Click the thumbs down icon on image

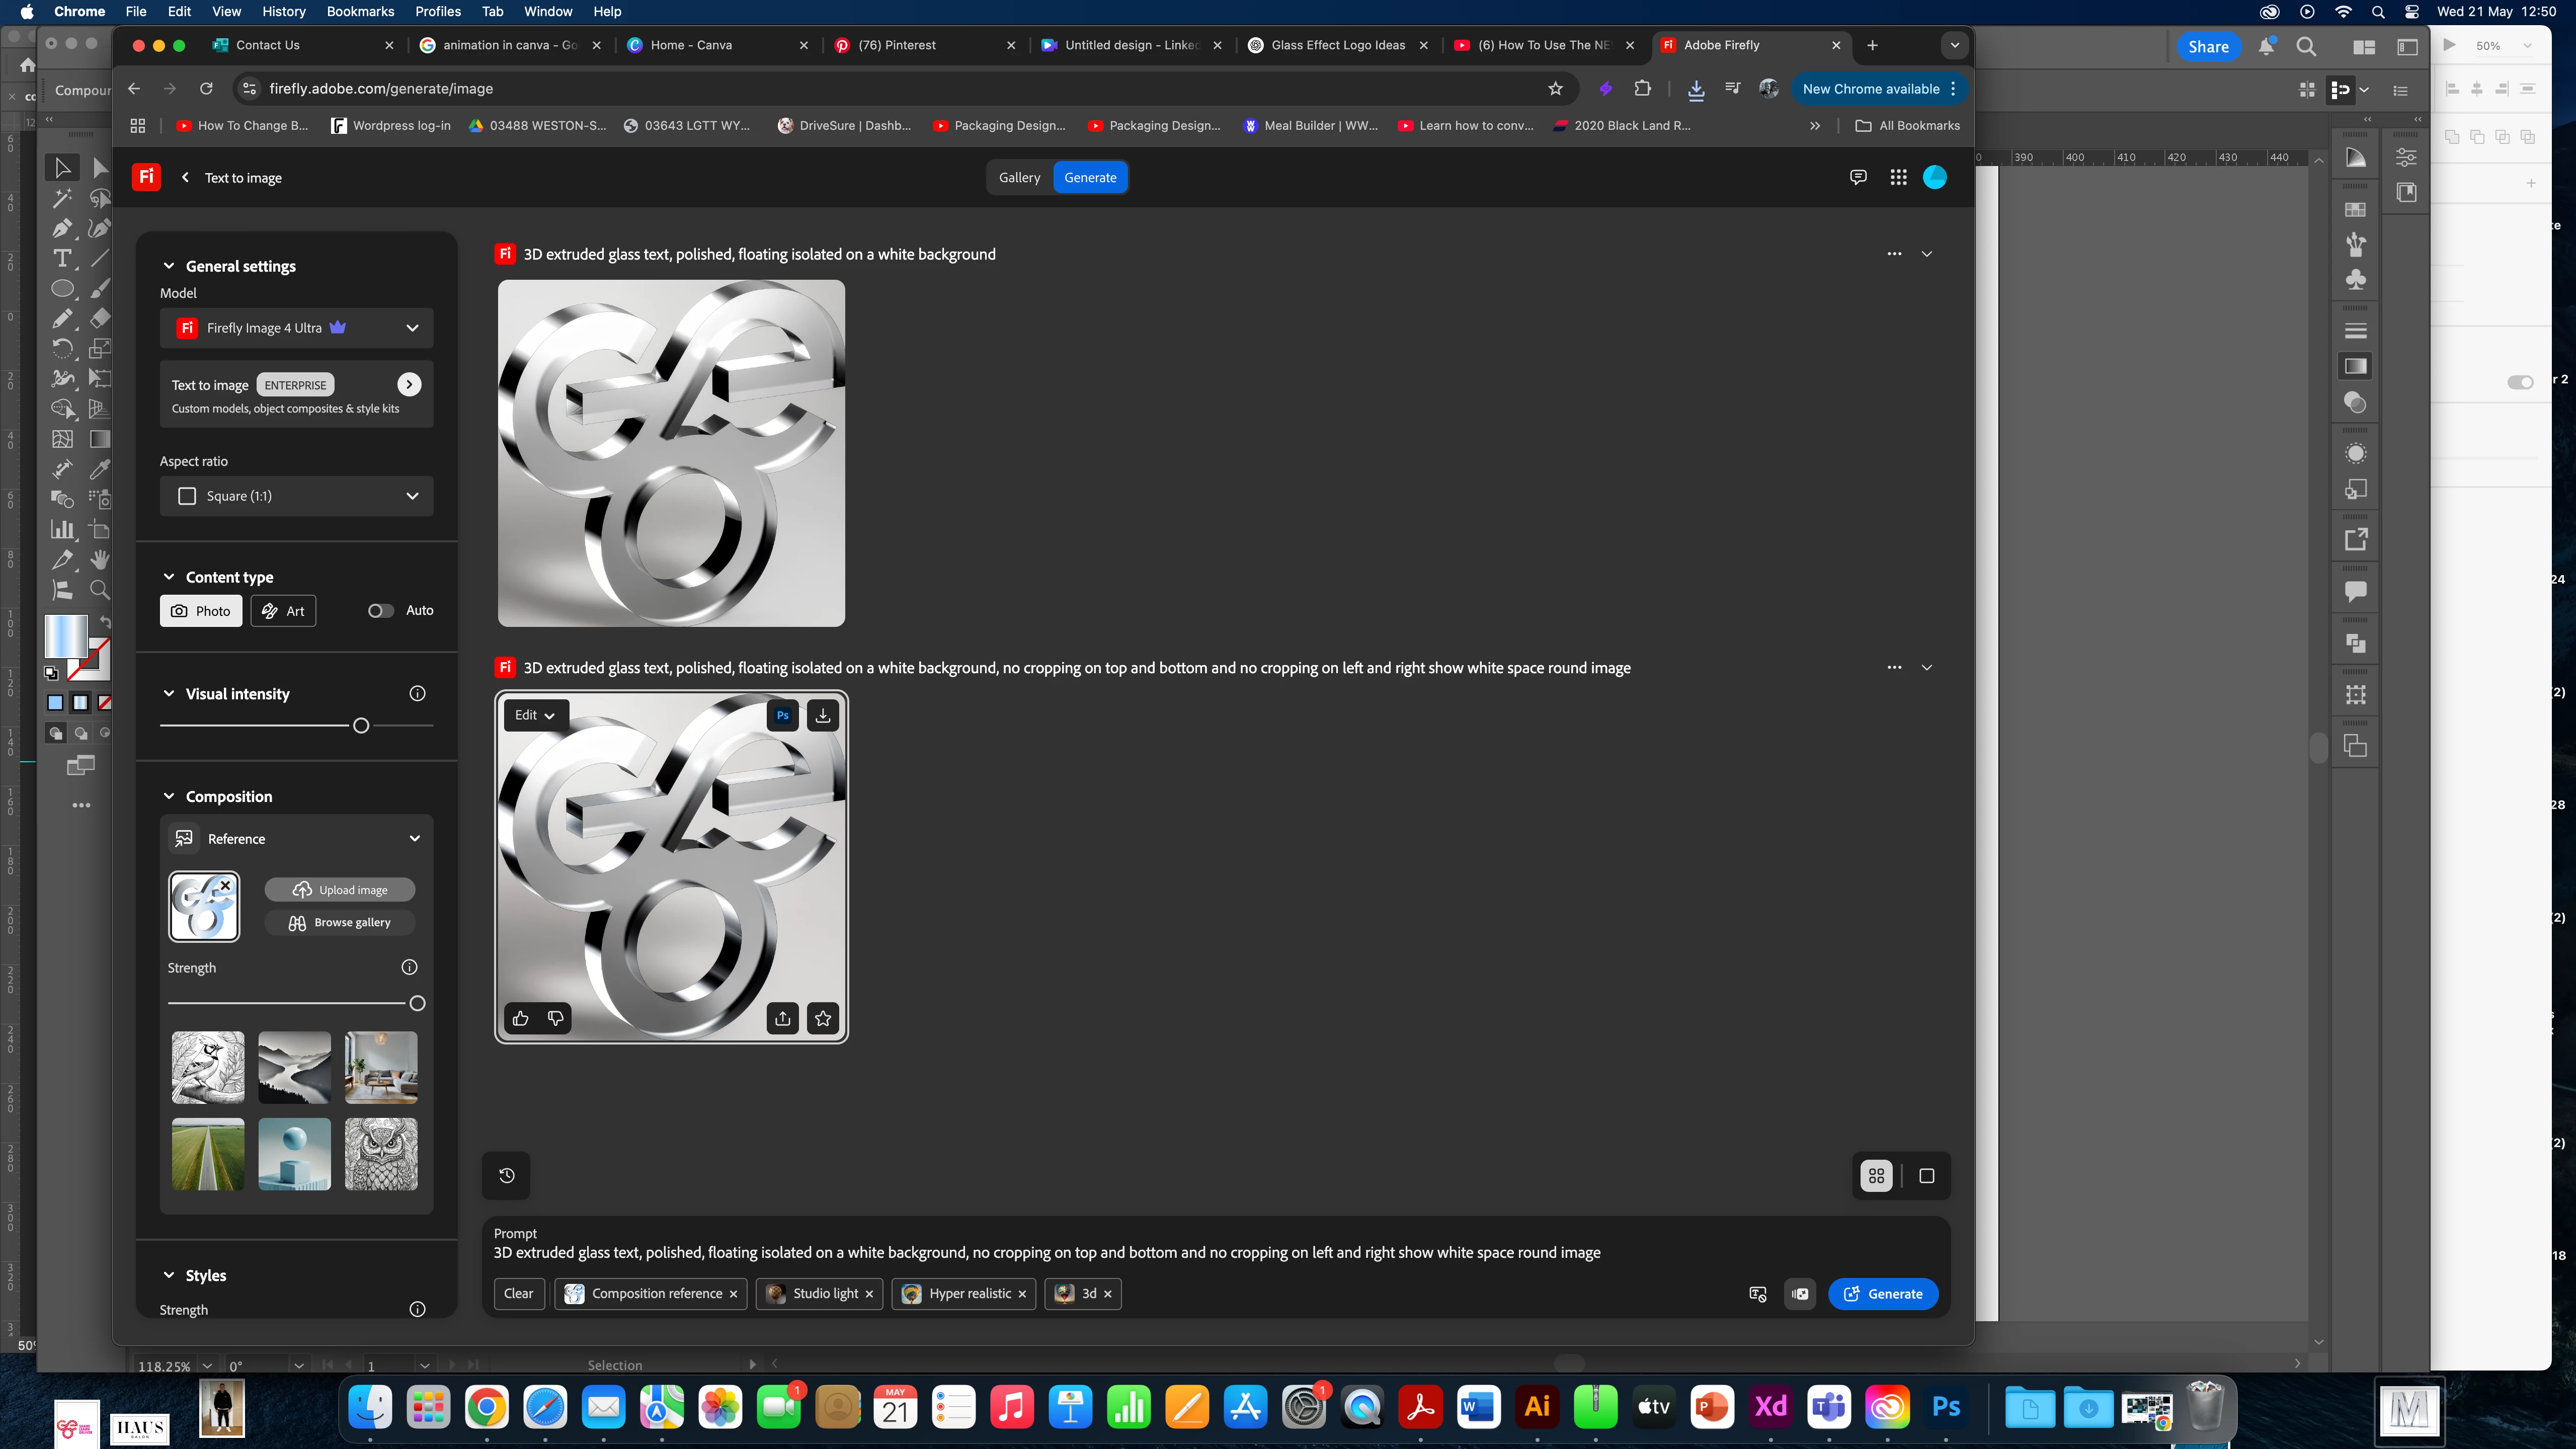click(x=556, y=1018)
